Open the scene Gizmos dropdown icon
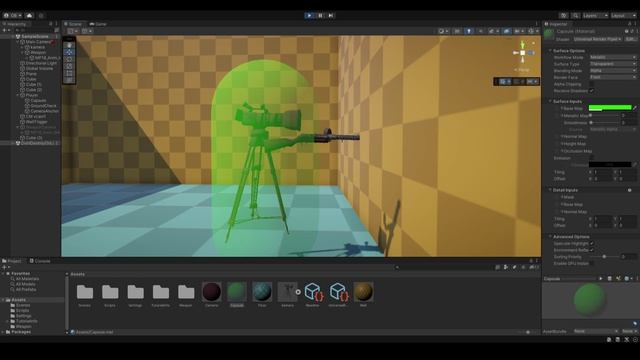640x360 pixels. click(532, 31)
